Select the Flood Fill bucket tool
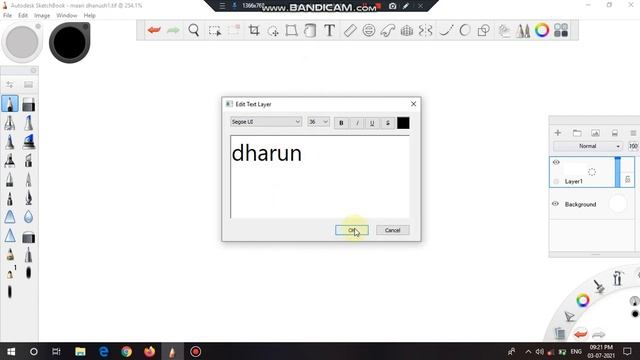The image size is (640, 360). [x=310, y=31]
